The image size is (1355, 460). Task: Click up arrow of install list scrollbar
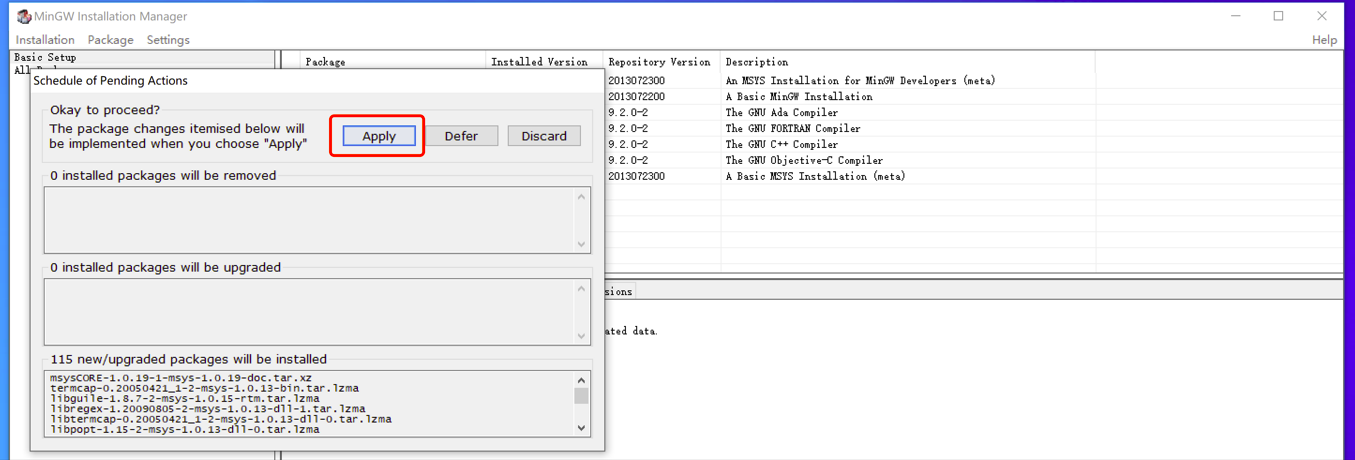pyautogui.click(x=581, y=380)
